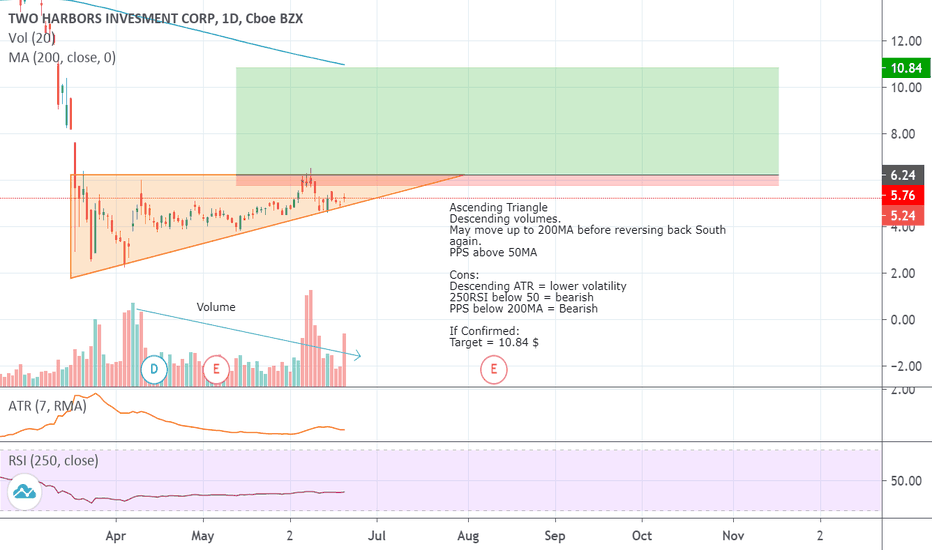Click the 50.00 RSI axis label
The height and width of the screenshot is (550, 932).
(x=906, y=481)
